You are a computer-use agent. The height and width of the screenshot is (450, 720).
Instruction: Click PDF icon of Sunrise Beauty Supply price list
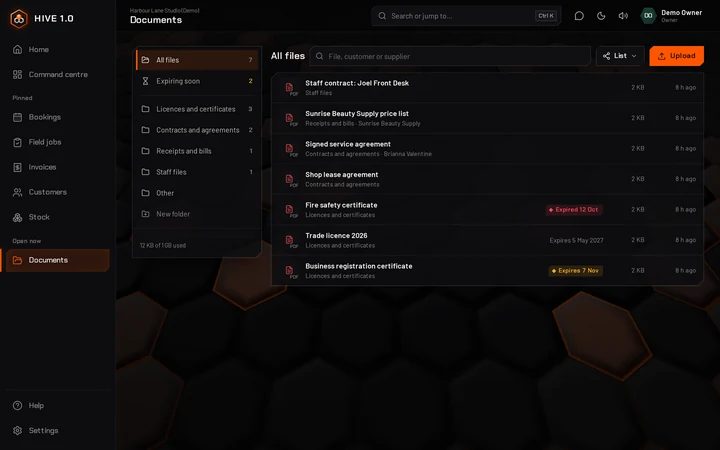(x=290, y=118)
